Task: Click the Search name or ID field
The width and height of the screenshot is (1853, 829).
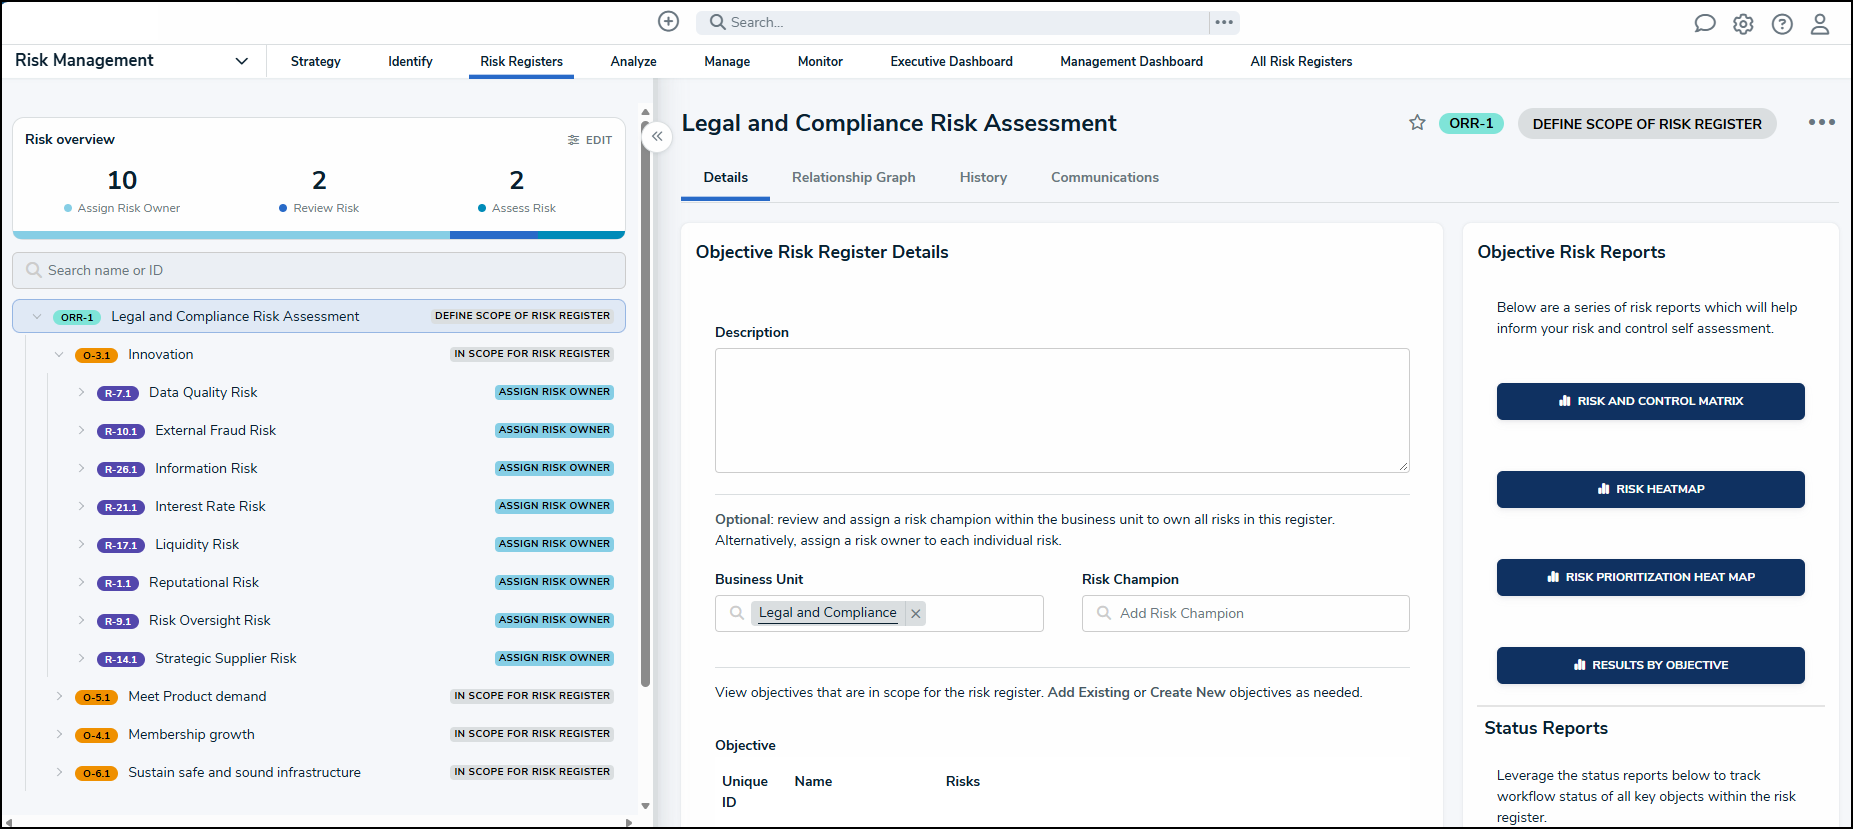Action: click(x=319, y=271)
